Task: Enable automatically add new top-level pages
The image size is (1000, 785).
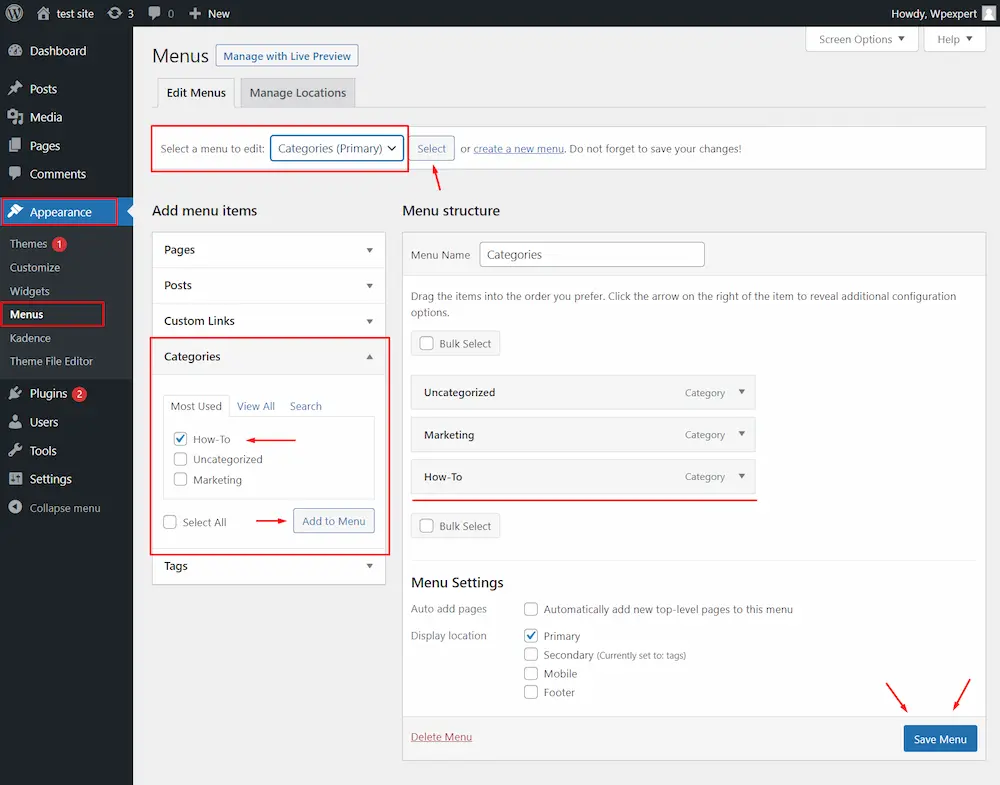Action: tap(531, 609)
